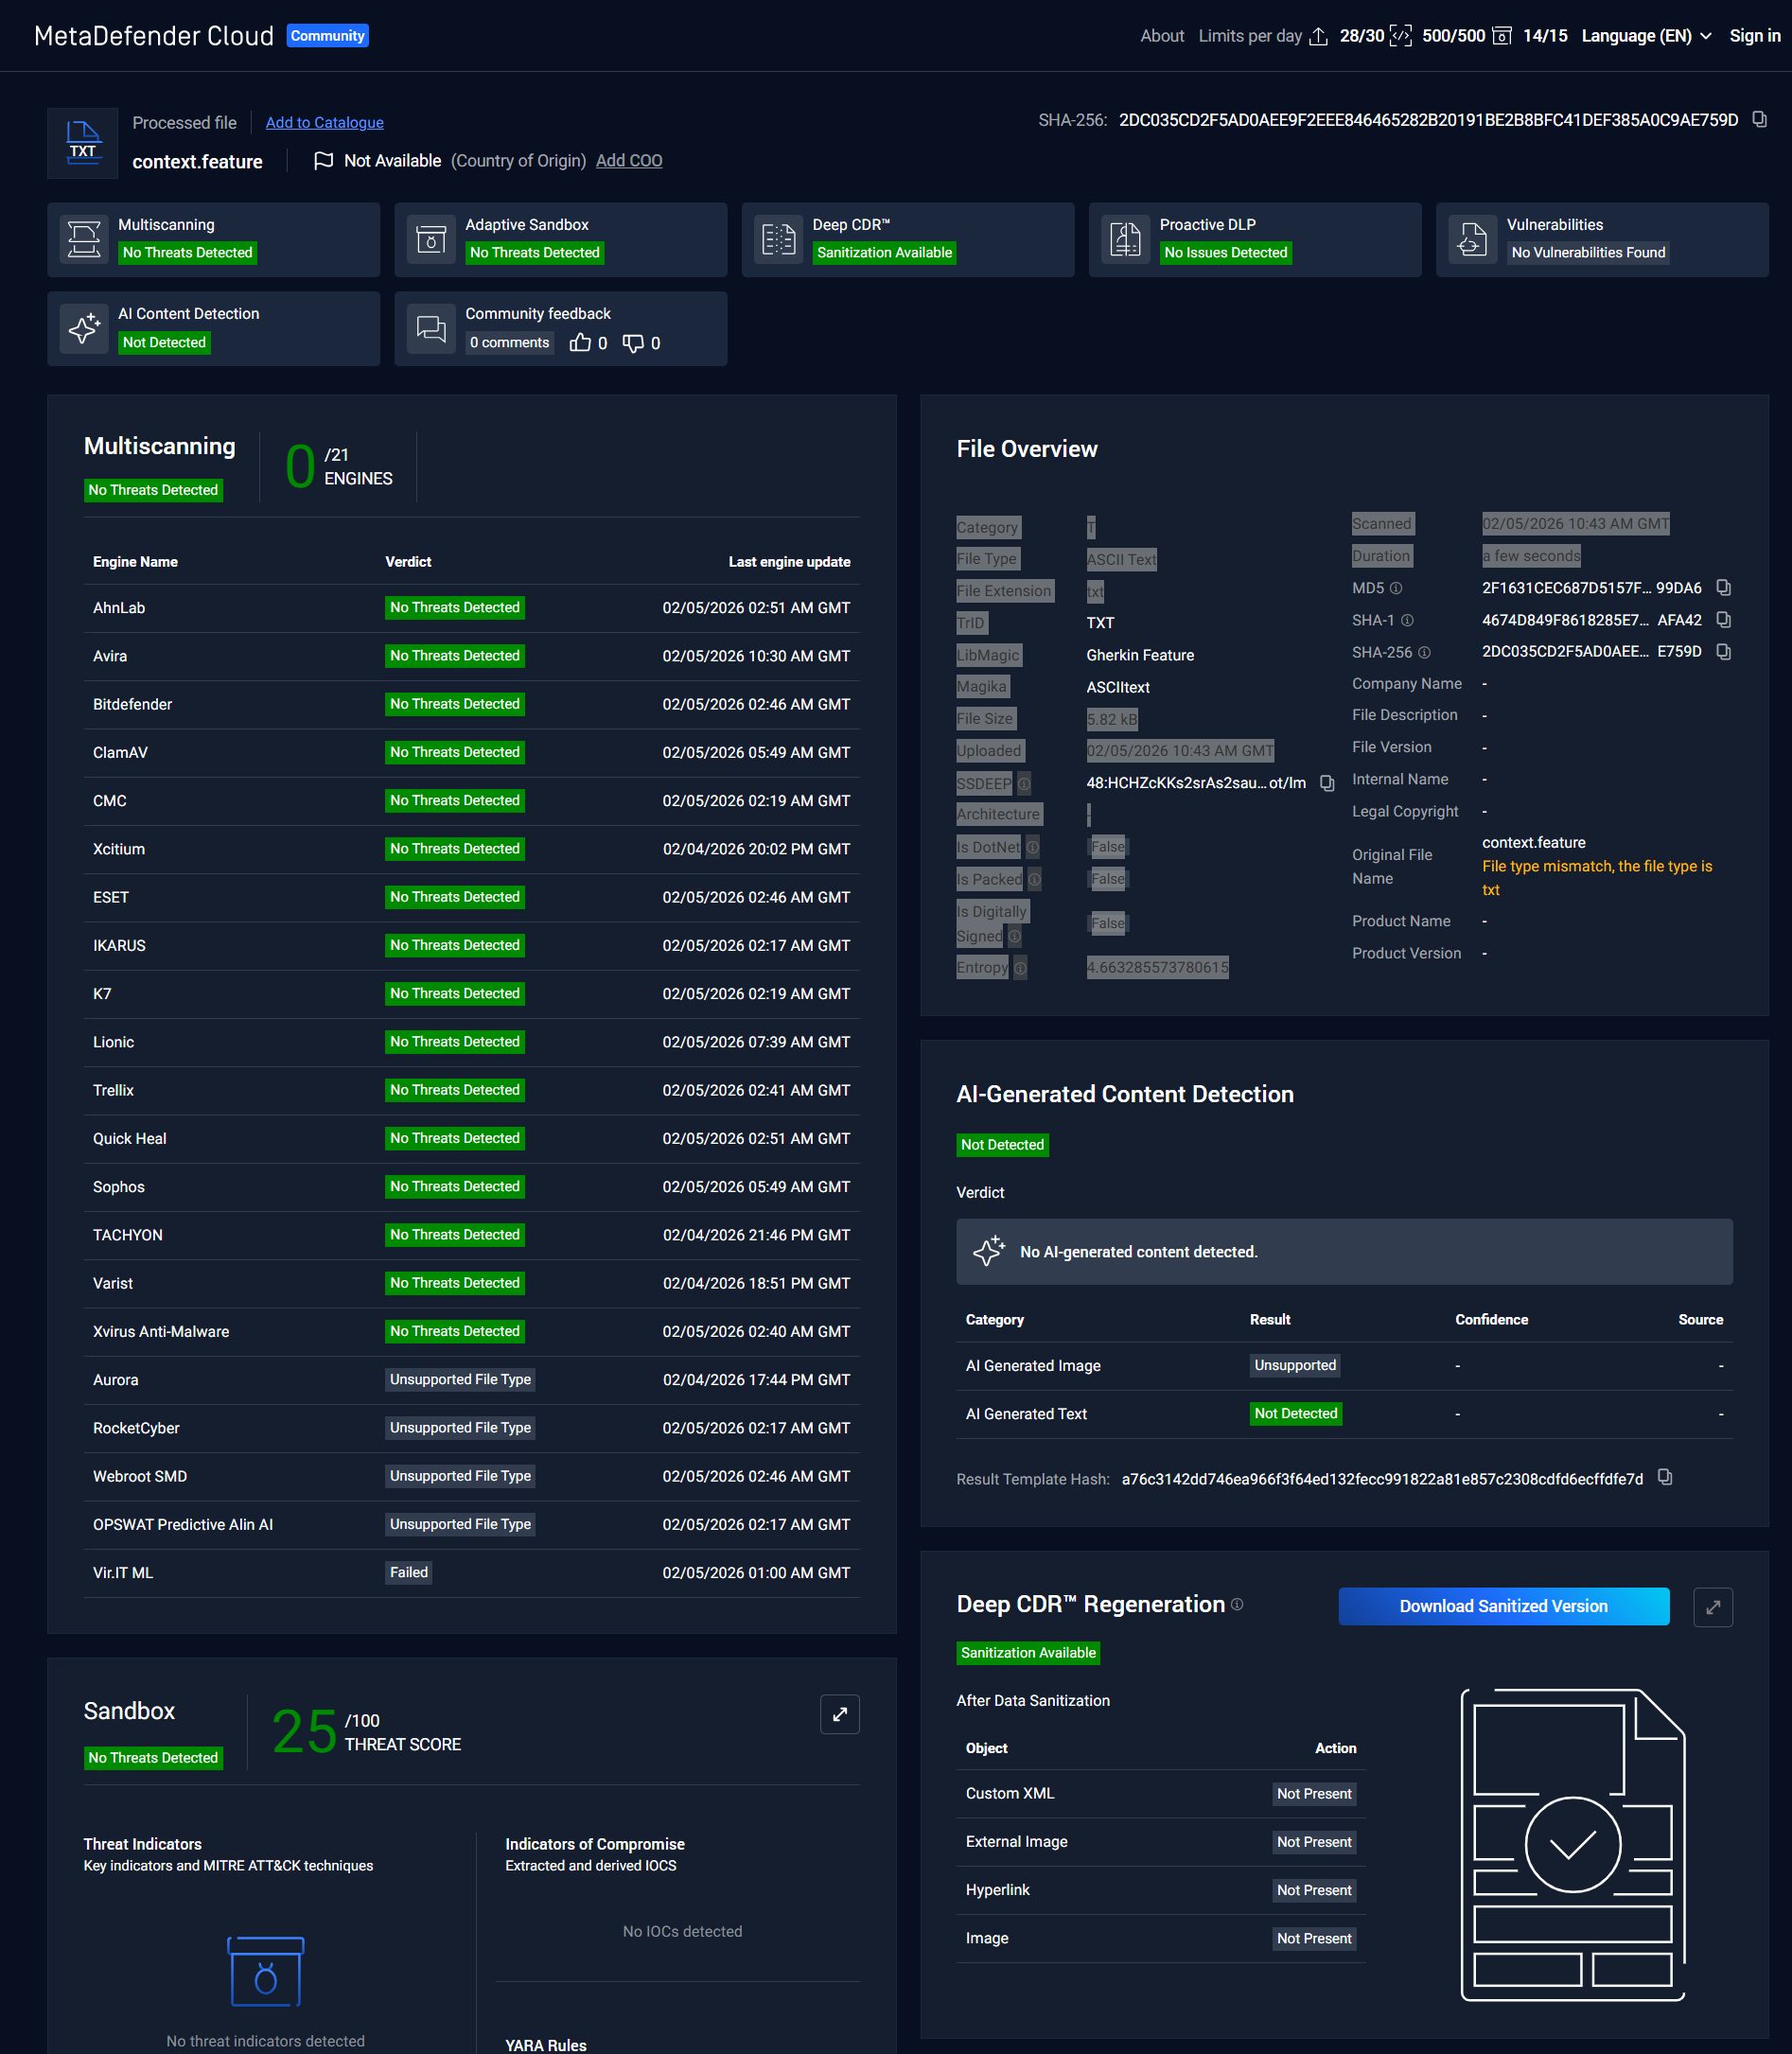Viewport: 1792px width, 2054px height.
Task: Click the Last engine update column header
Action: (x=789, y=562)
